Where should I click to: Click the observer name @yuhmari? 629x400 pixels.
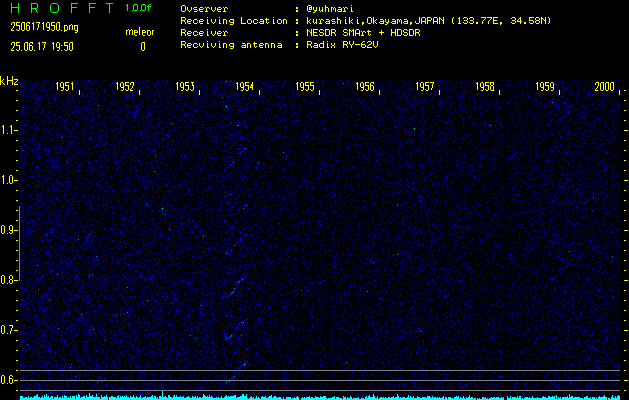[330, 9]
